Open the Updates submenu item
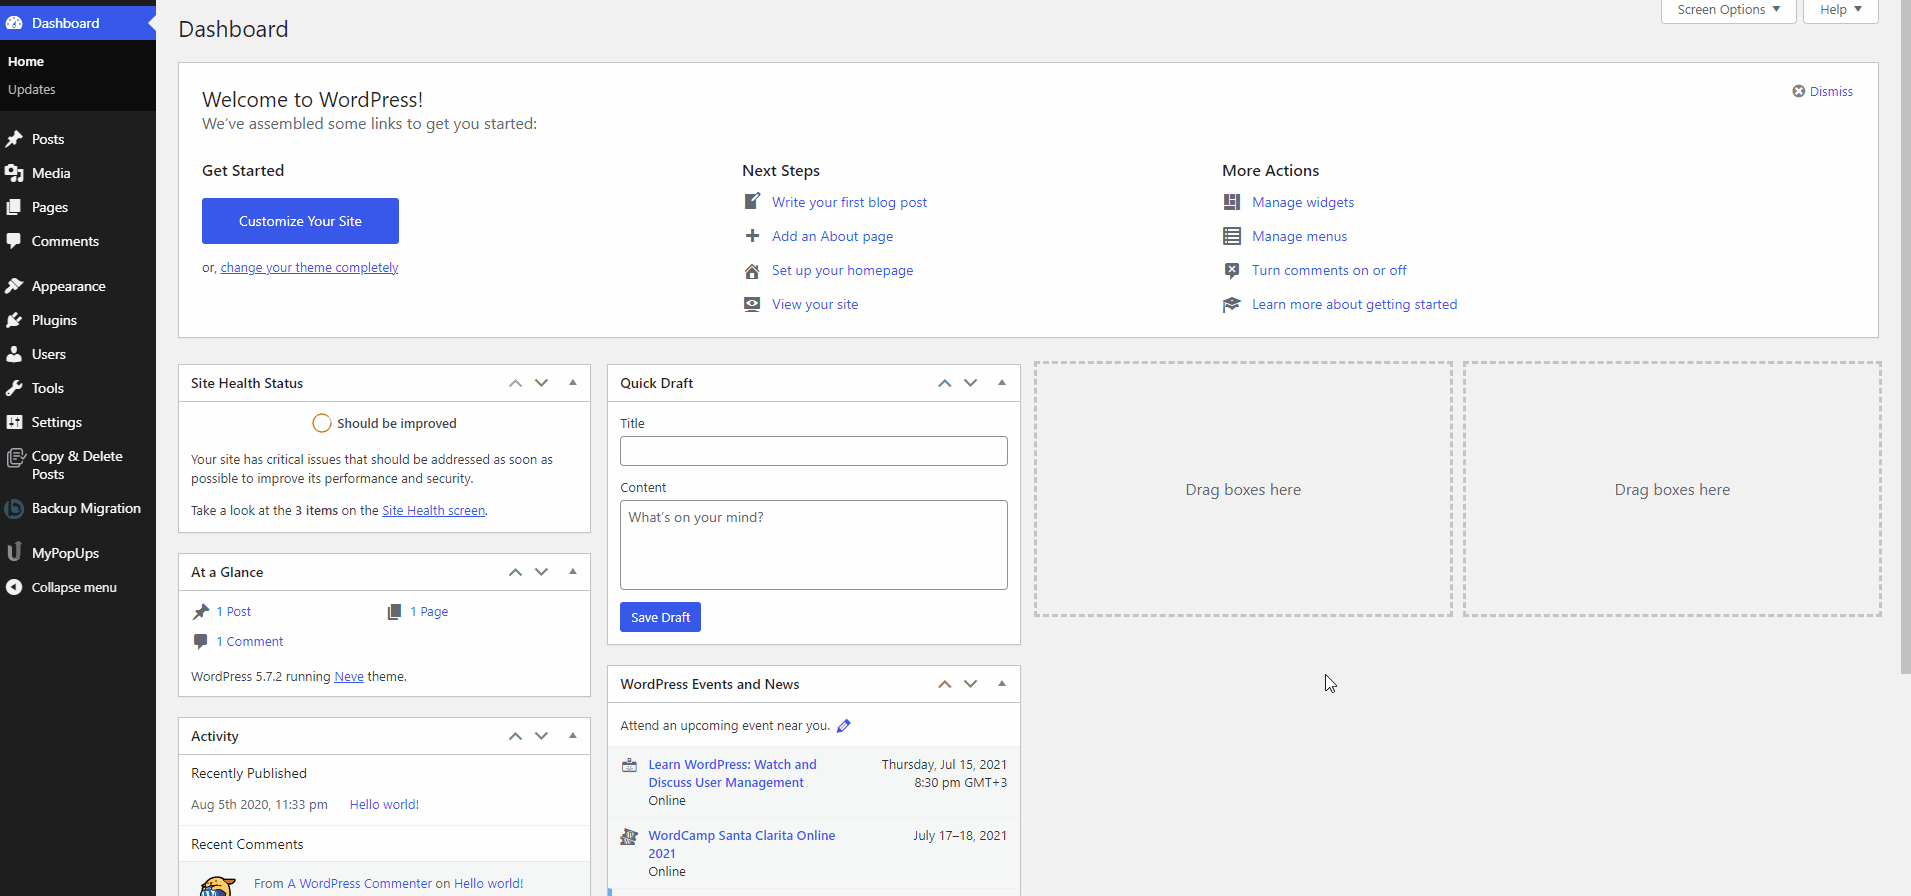Screen dimensions: 1911x896 (32, 90)
